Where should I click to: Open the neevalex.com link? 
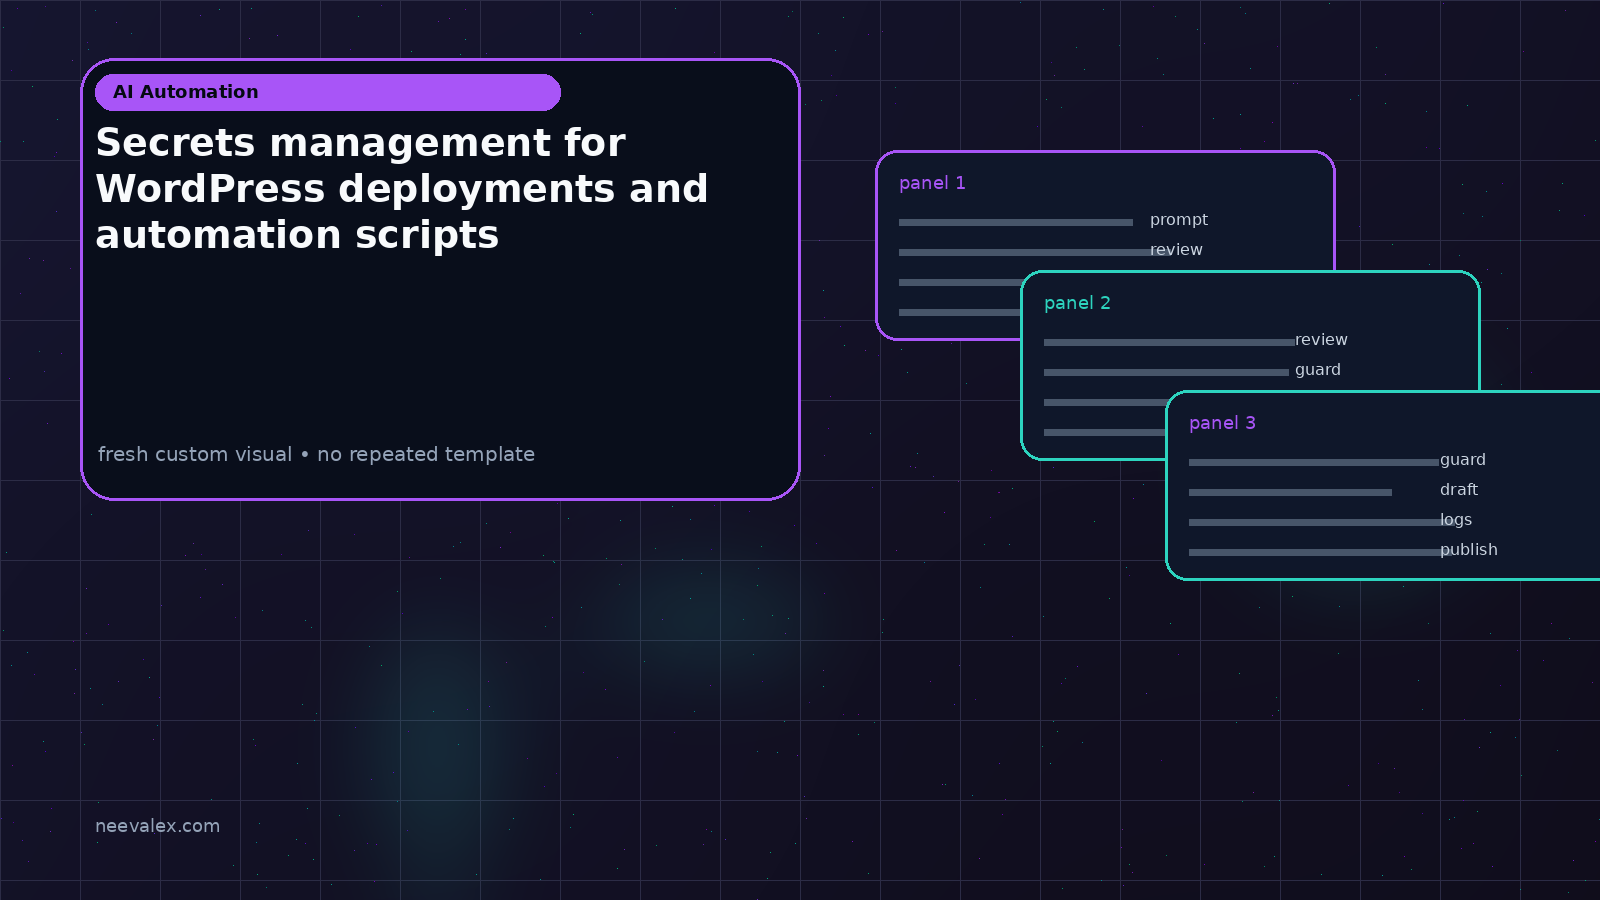[x=157, y=826]
